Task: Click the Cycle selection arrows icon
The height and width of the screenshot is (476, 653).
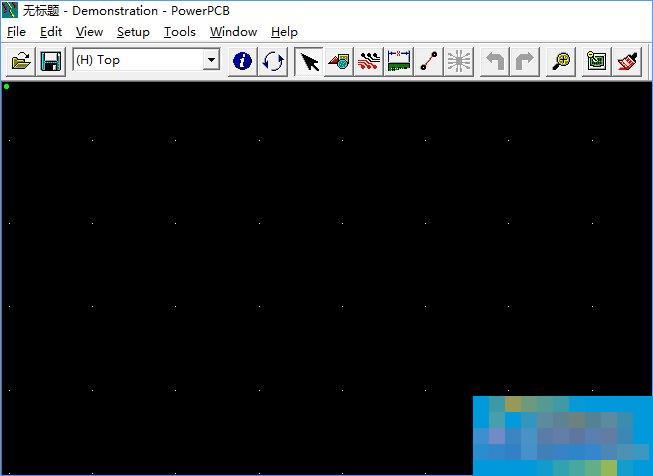Action: coord(273,61)
